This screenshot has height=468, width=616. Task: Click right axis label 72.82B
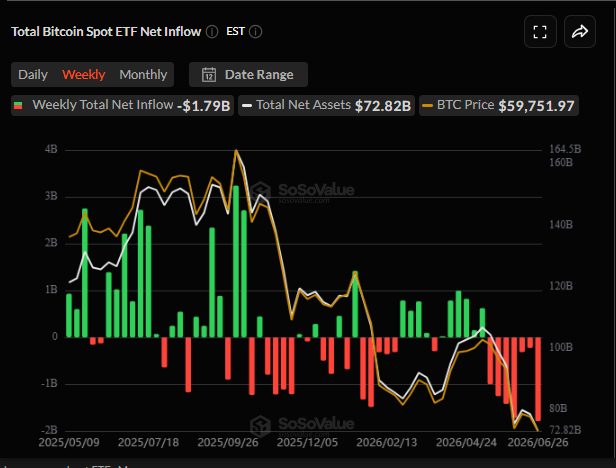565,429
